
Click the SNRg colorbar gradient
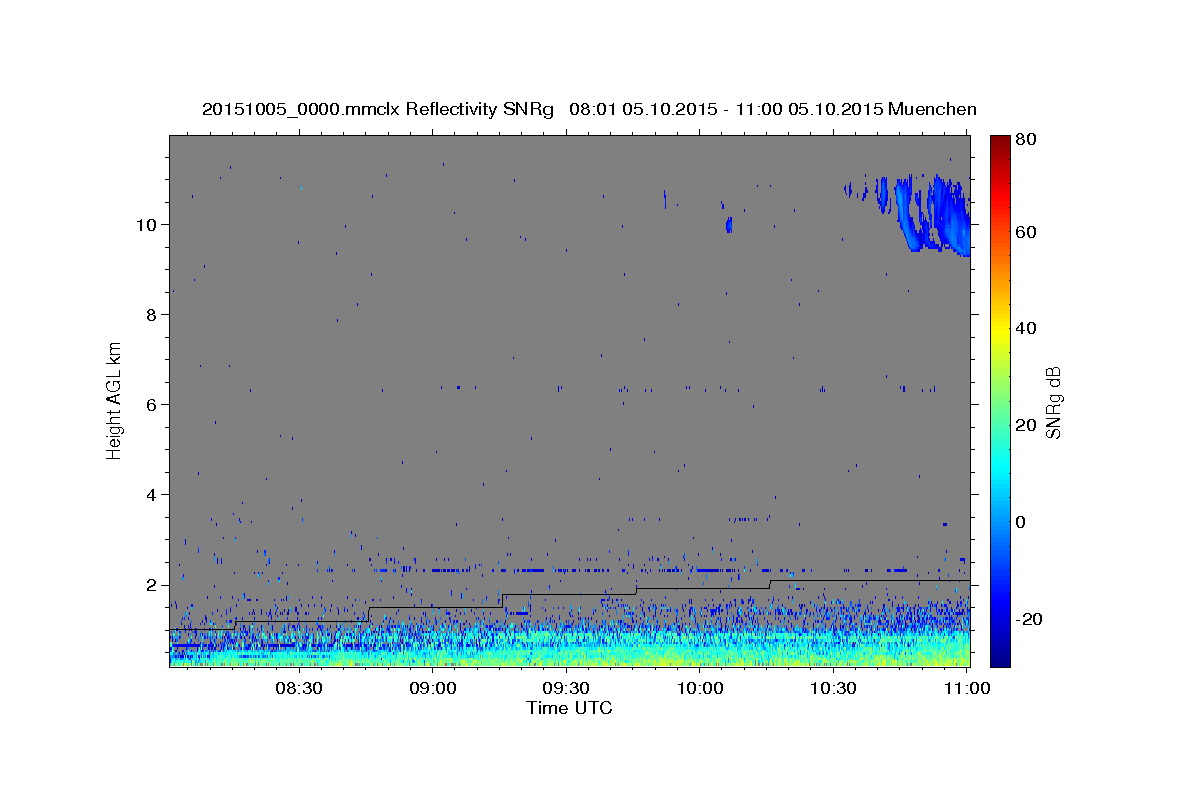(1000, 400)
